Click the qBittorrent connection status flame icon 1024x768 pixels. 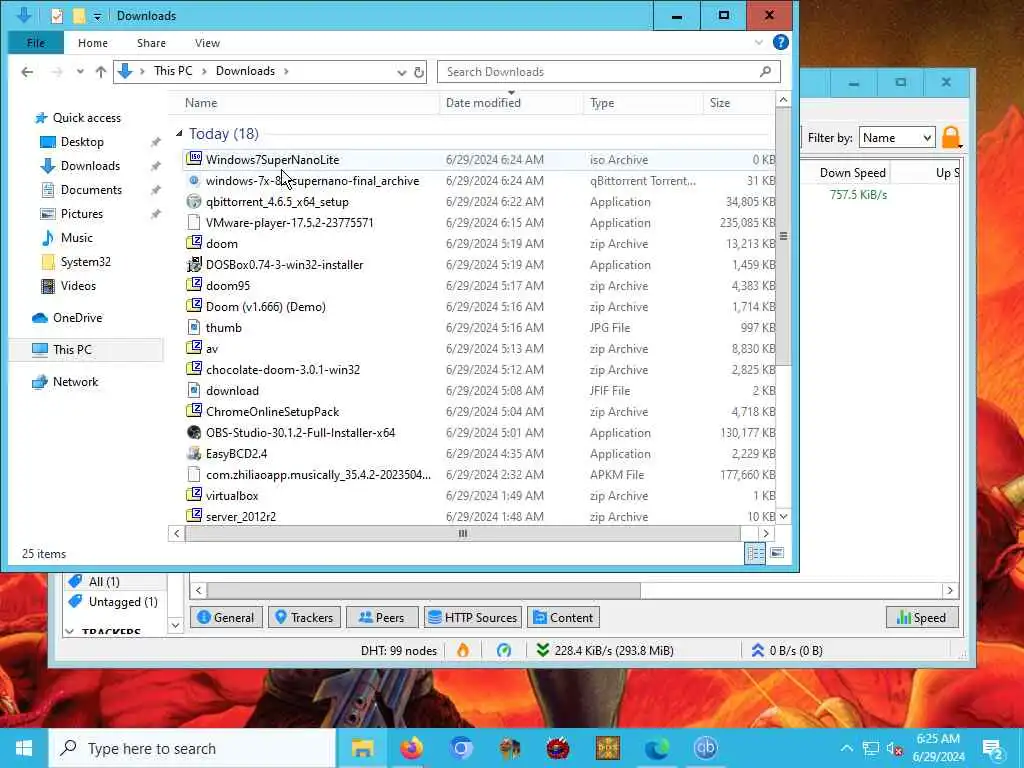(463, 650)
